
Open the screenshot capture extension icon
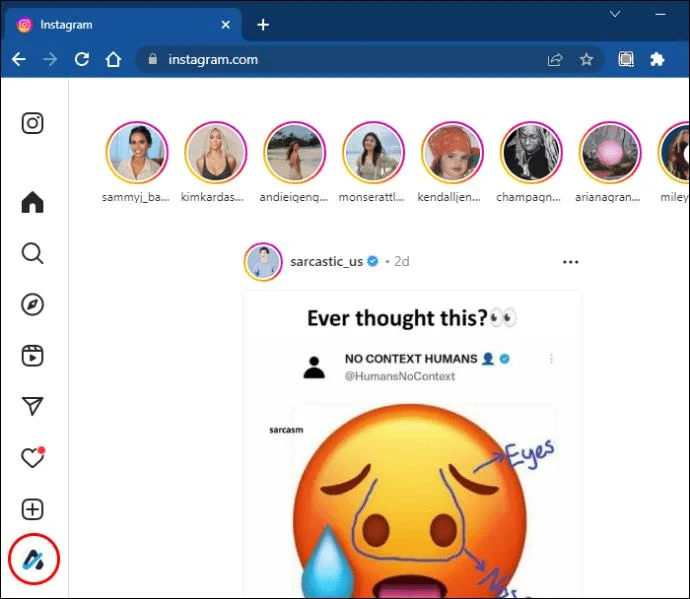pyautogui.click(x=626, y=59)
